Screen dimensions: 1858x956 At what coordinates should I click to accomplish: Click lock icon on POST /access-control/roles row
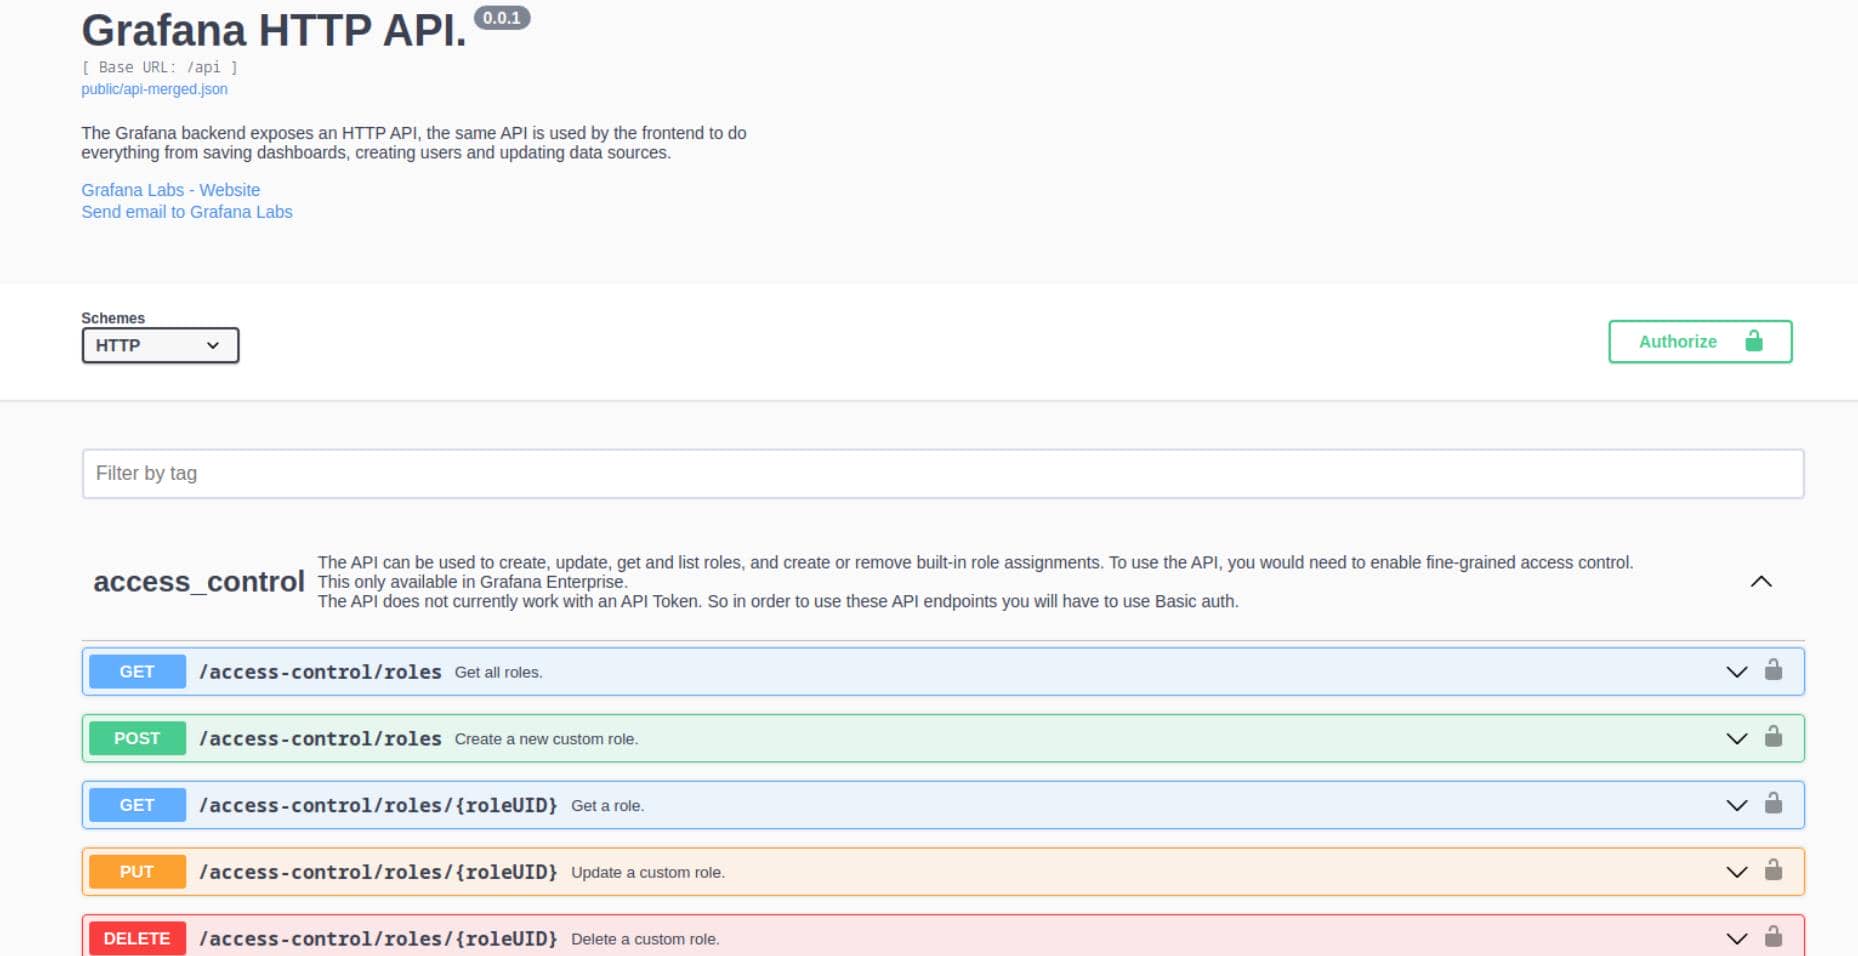pos(1773,737)
